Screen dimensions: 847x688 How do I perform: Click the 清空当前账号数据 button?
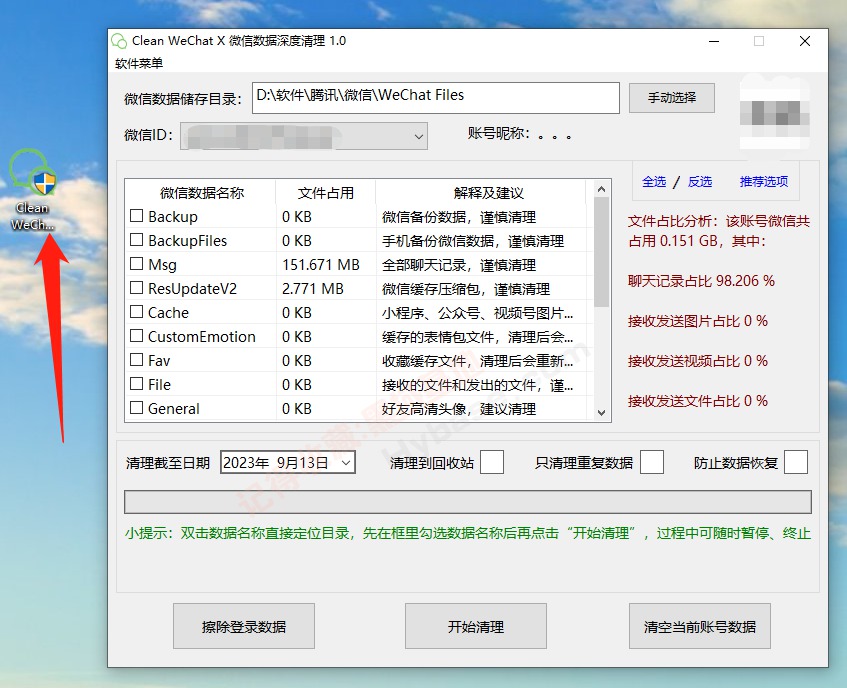click(x=700, y=626)
